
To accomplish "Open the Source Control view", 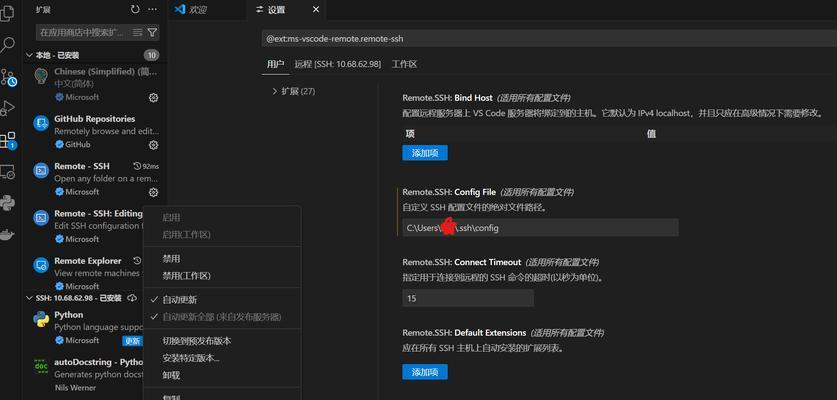I will click(x=8, y=77).
